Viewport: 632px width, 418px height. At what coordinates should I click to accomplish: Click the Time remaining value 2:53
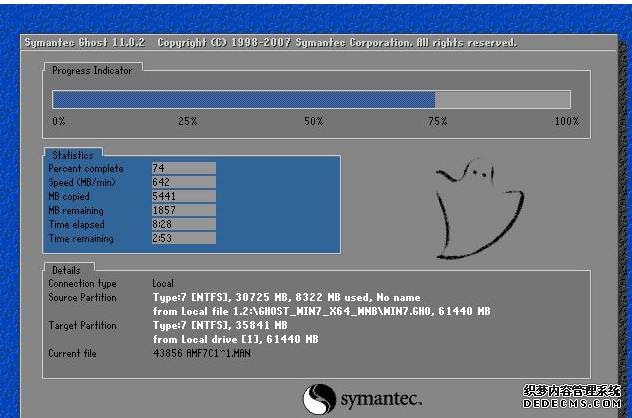tap(183, 238)
